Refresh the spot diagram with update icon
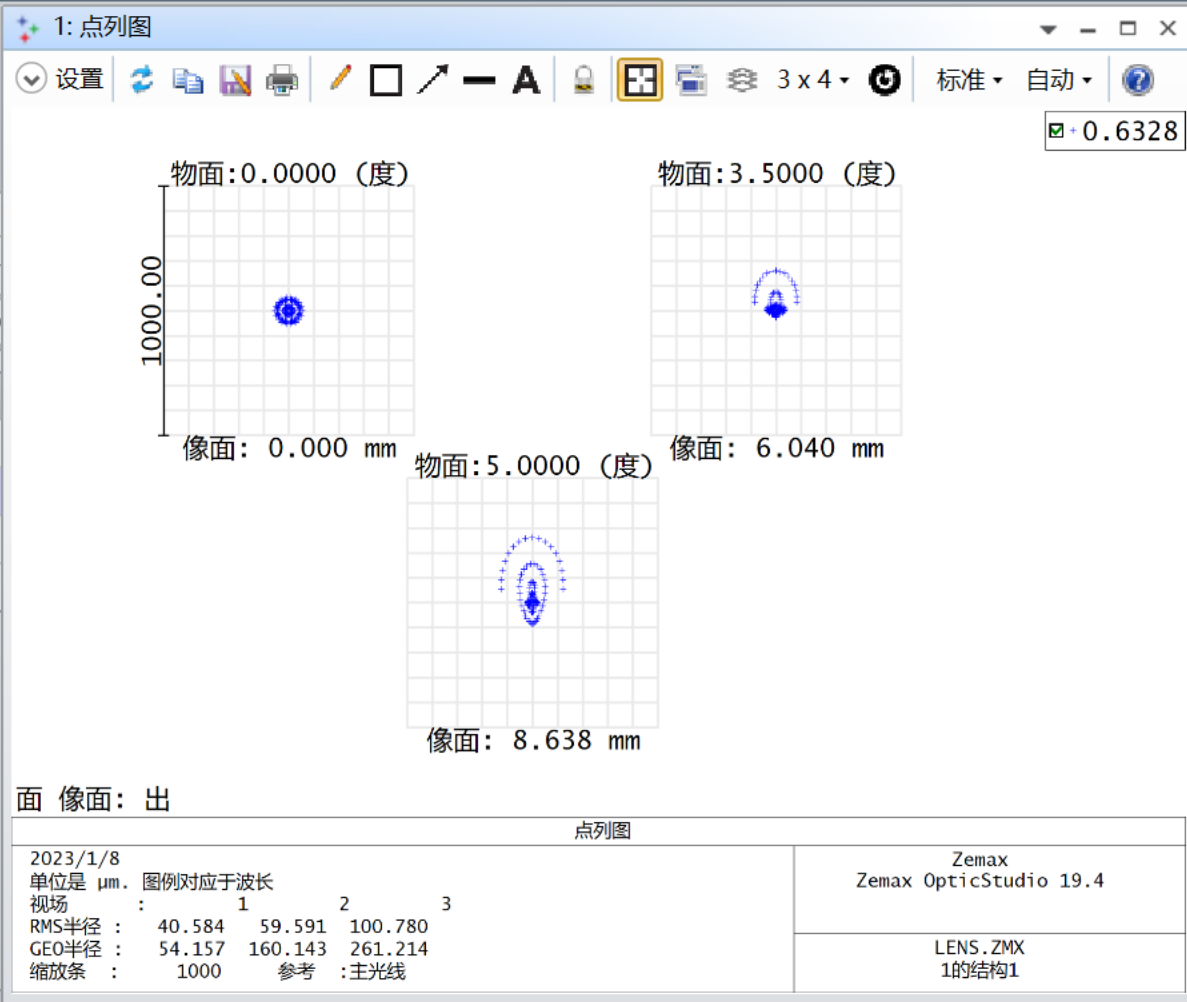The height and width of the screenshot is (1002, 1187). [142, 79]
